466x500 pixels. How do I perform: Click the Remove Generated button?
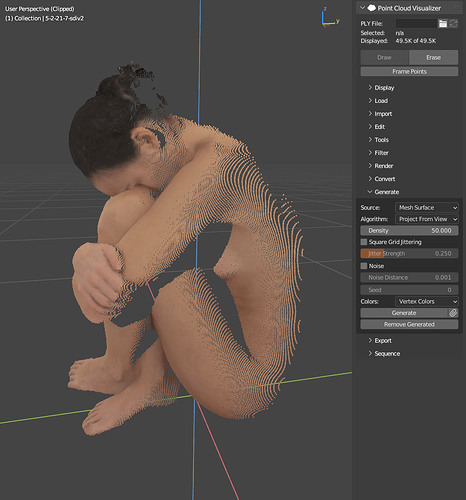409,324
